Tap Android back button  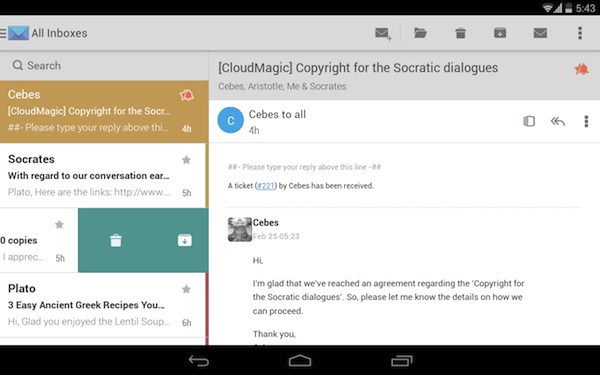(199, 360)
